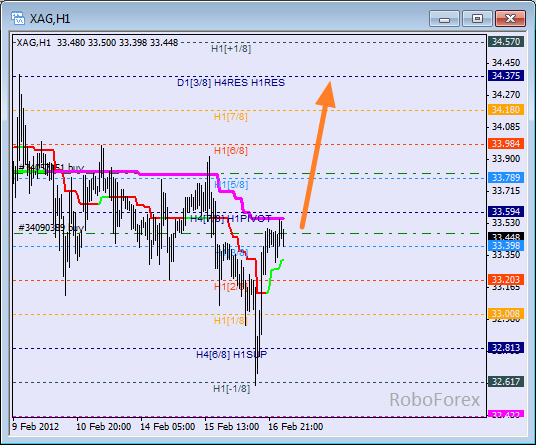This screenshot has width=536, height=445.
Task: Click the 32.617 price tag
Action: tap(506, 382)
